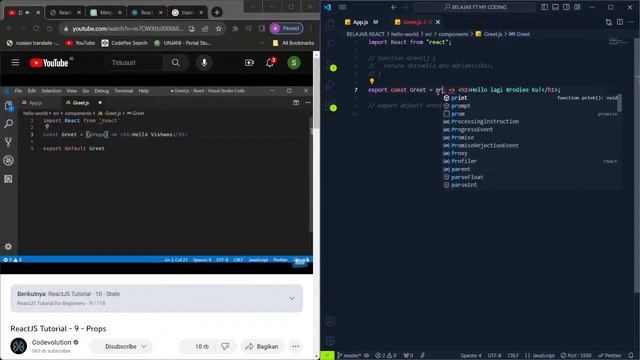Open the YouTube guide hamburger menu
This screenshot has width=640, height=360.
15,62
